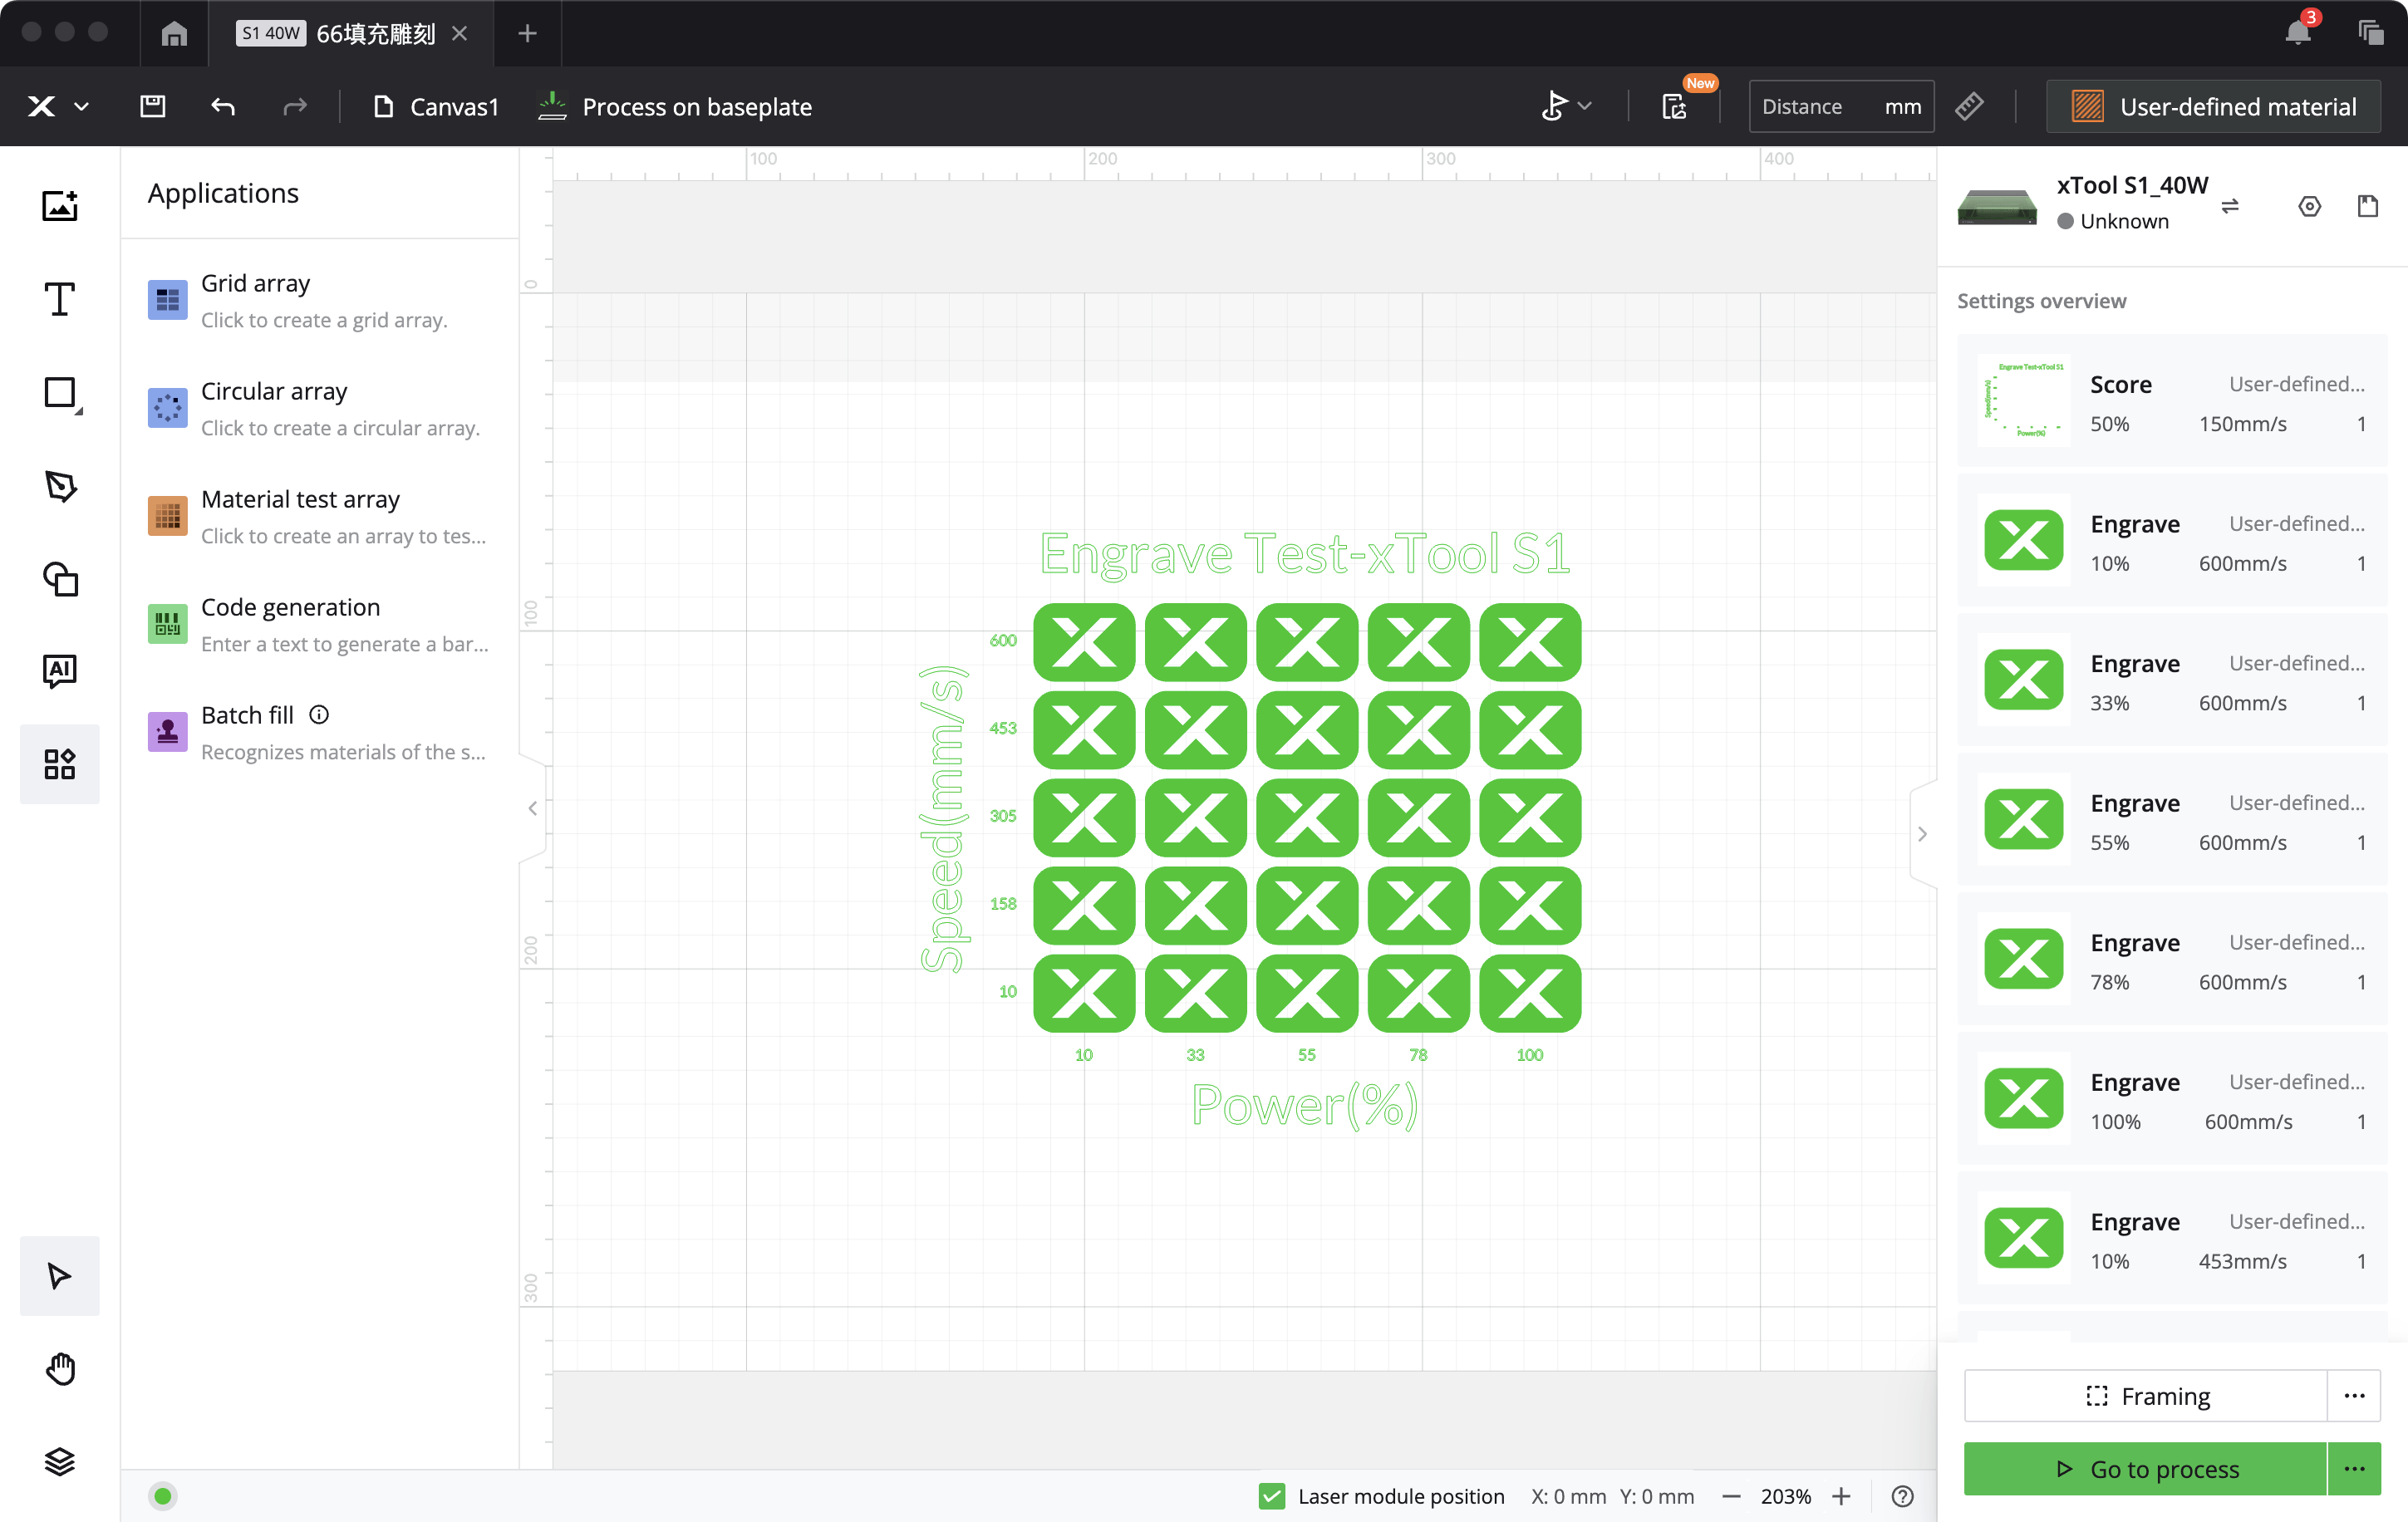Open User-defined material selector
This screenshot has width=2408, height=1522.
[2213, 106]
